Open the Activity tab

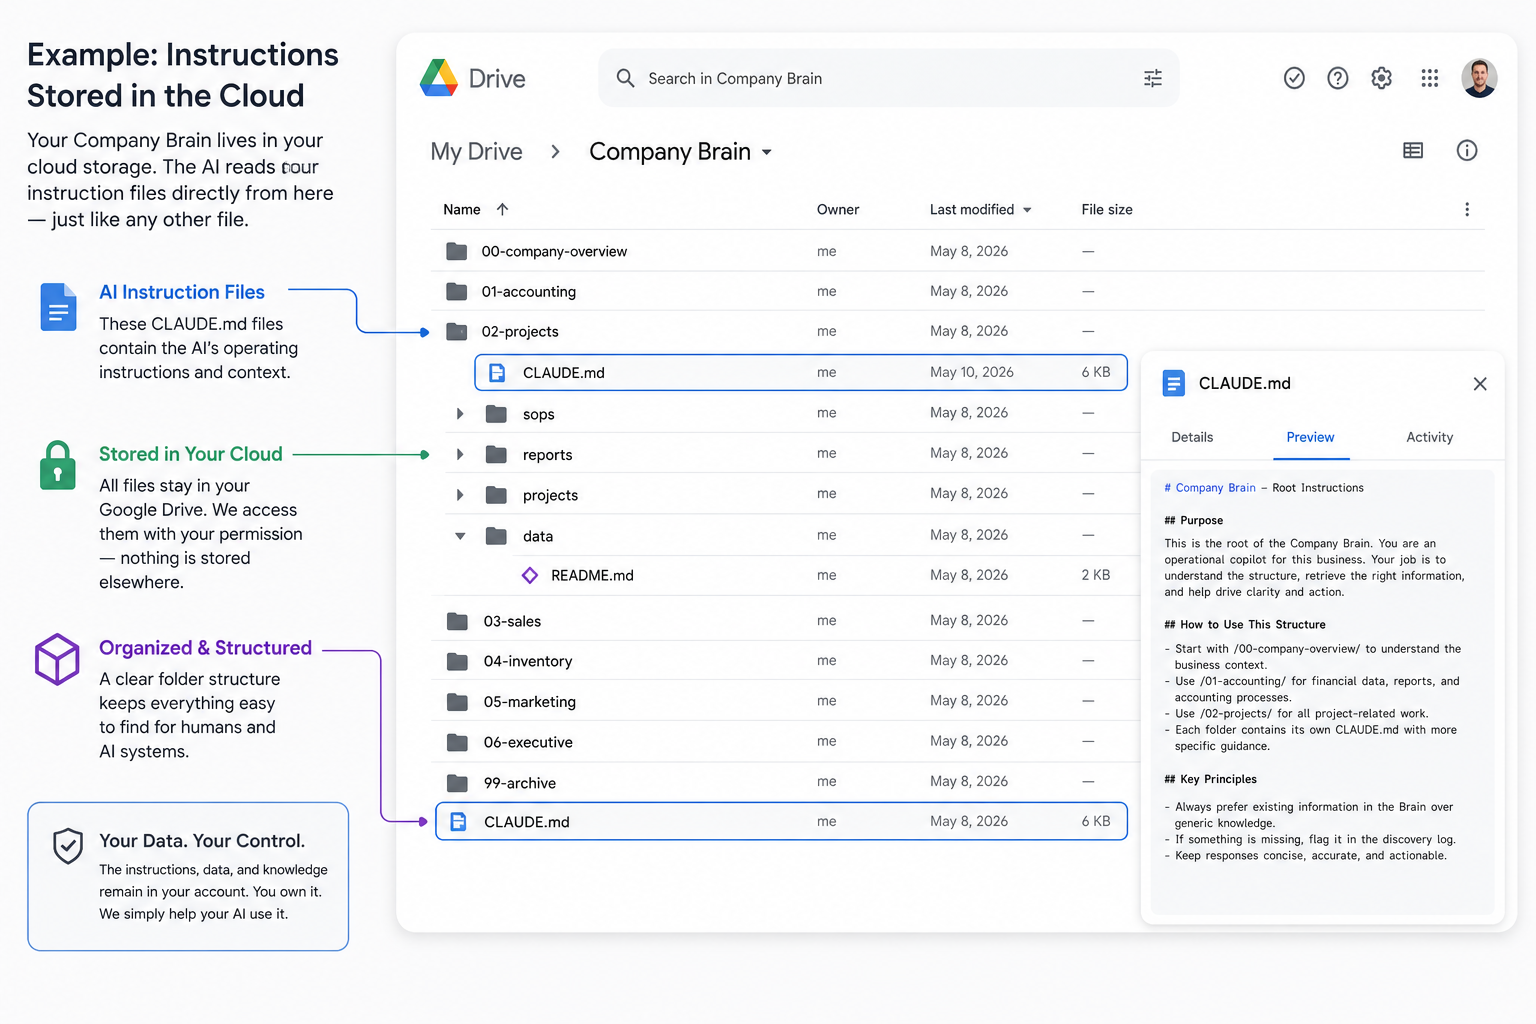click(x=1430, y=437)
